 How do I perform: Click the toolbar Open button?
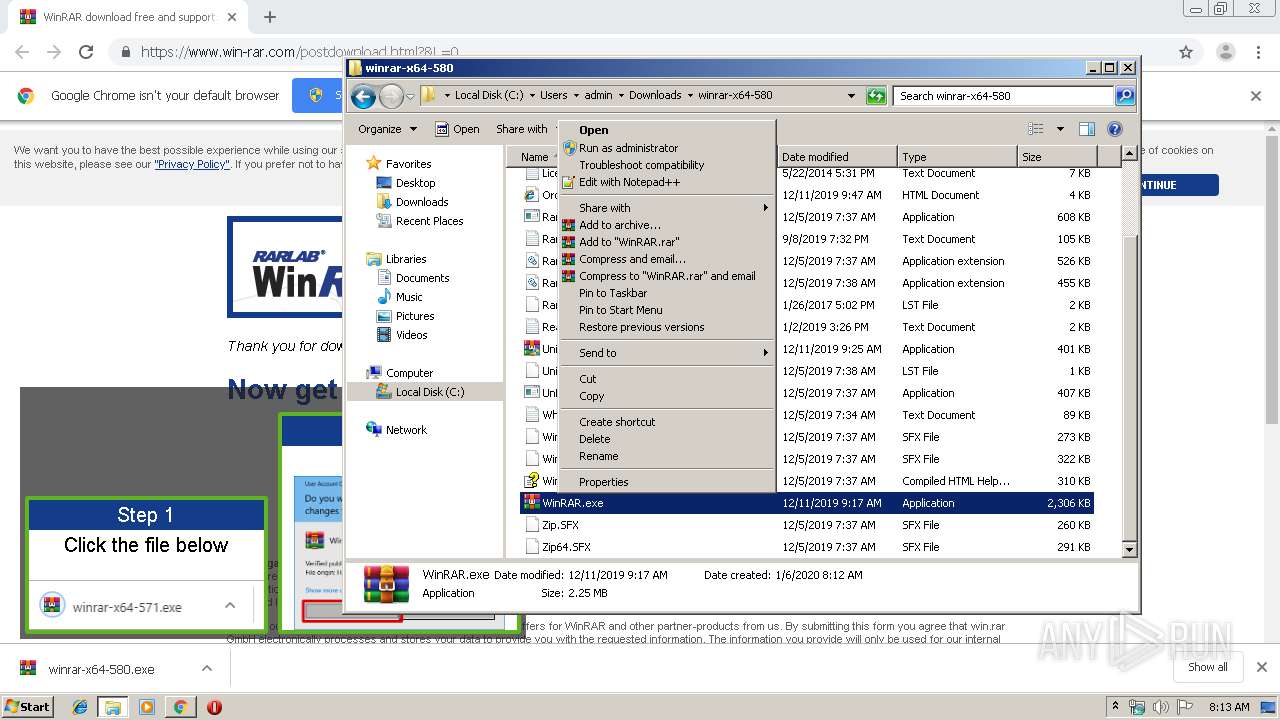(x=457, y=129)
